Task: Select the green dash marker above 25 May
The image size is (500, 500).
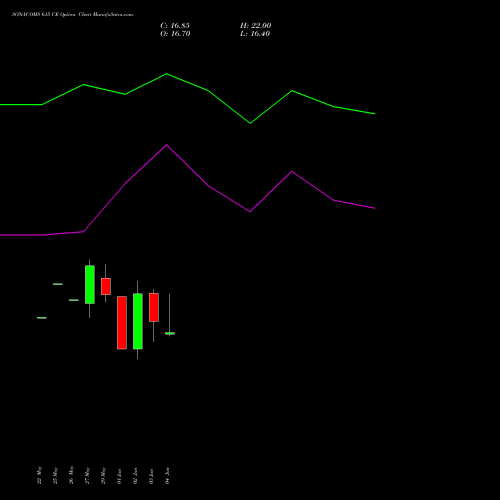Action: pyautogui.click(x=58, y=284)
